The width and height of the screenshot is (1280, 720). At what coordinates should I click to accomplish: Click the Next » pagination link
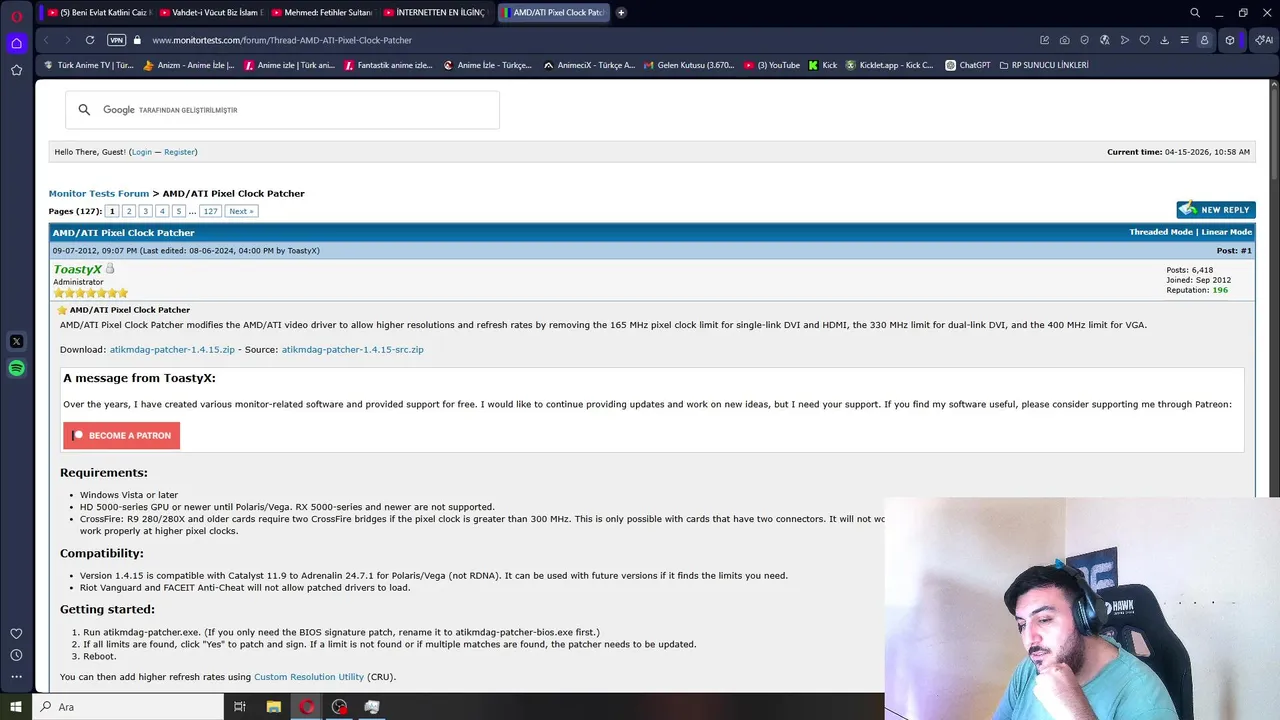241,211
